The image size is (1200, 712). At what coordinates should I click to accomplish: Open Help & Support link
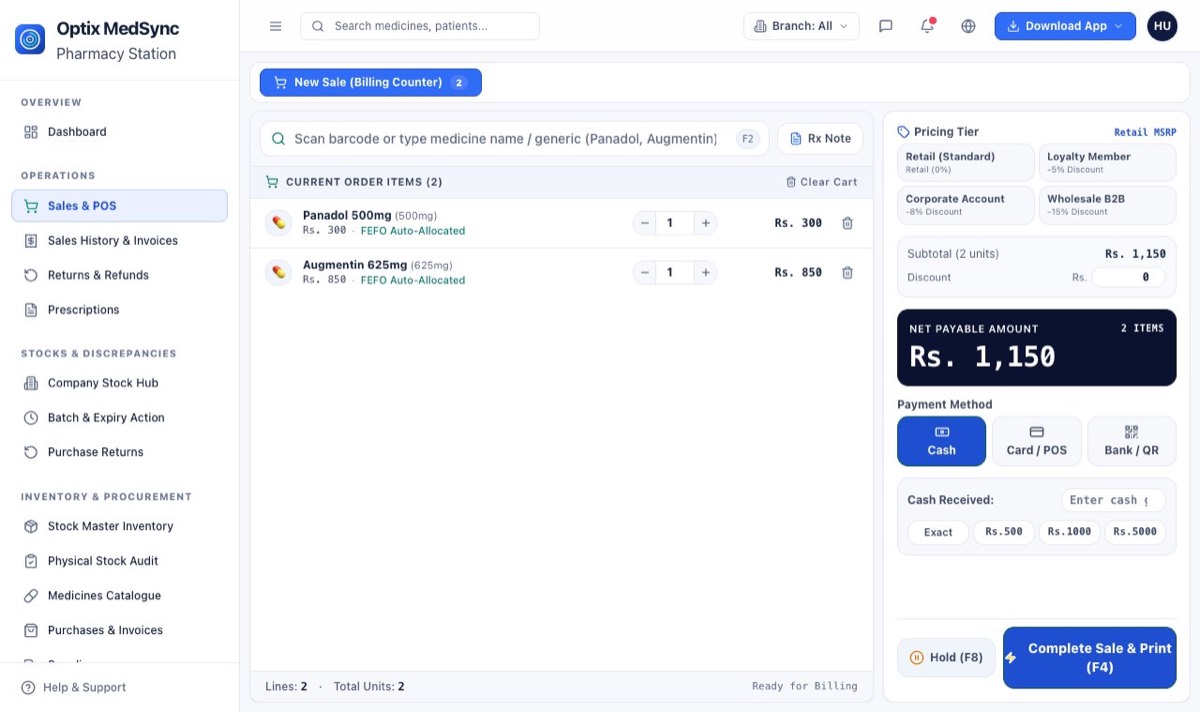[74, 688]
